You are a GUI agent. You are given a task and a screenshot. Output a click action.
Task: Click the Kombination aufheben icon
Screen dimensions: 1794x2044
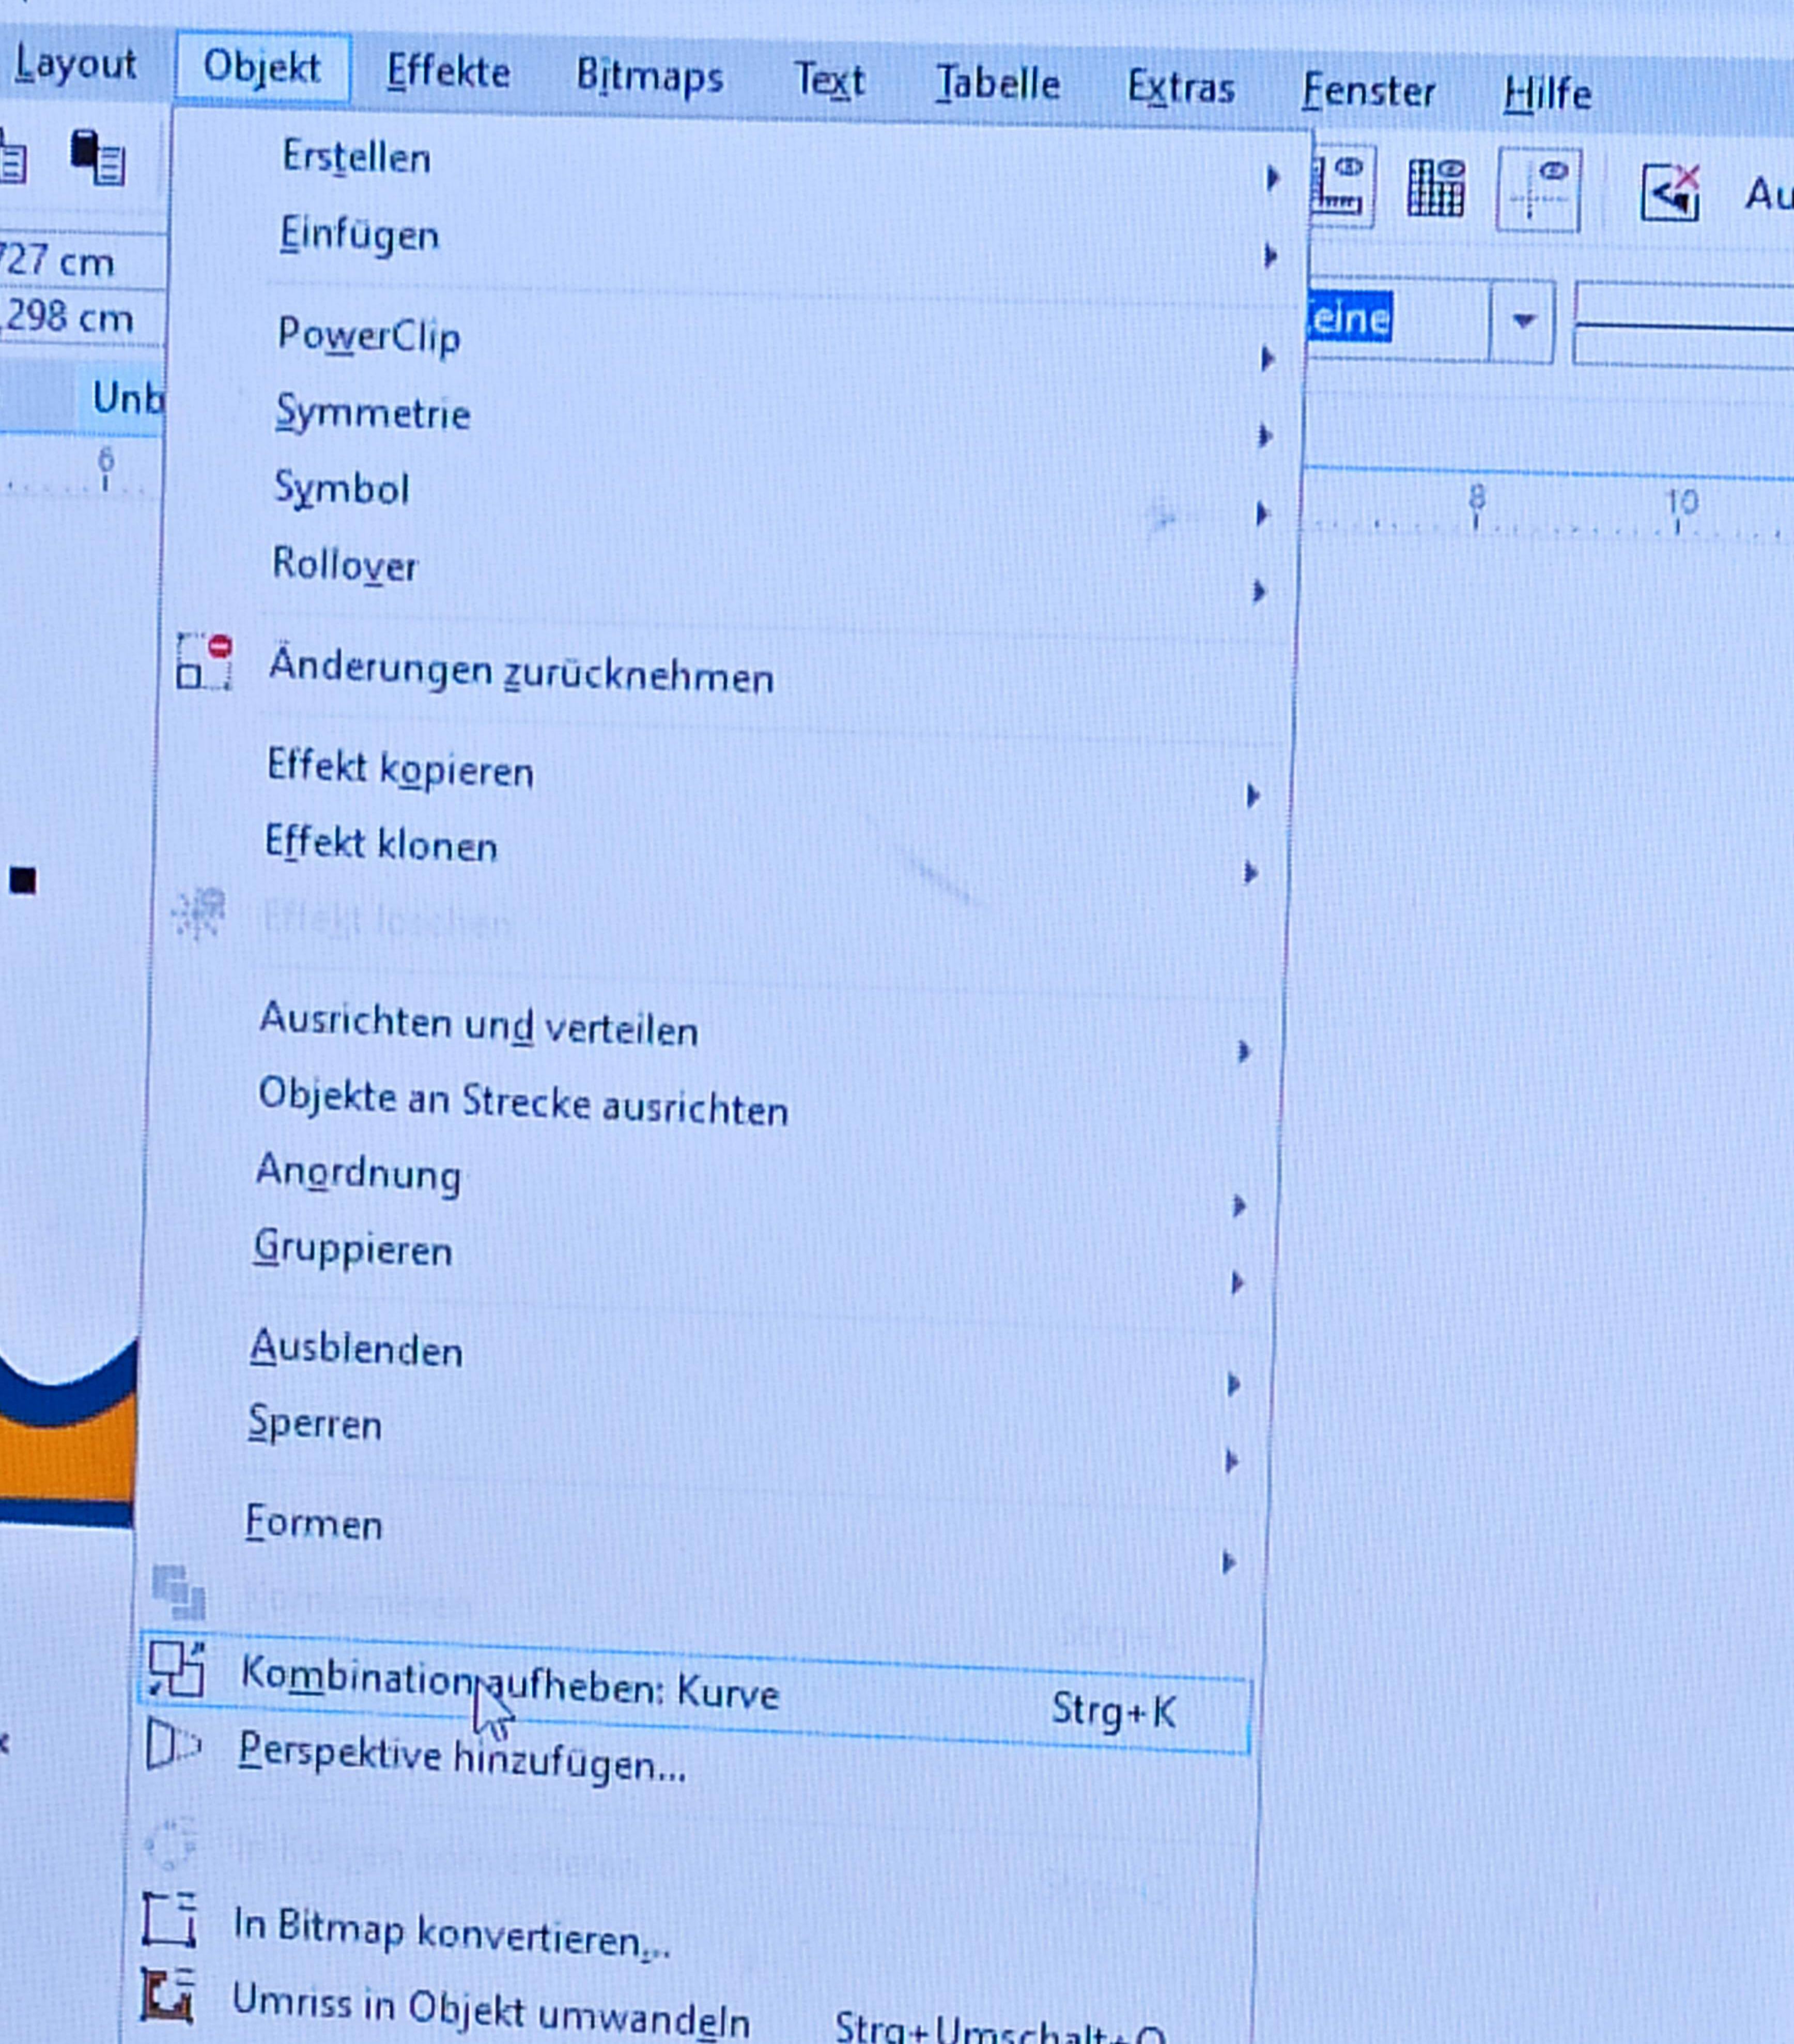[x=177, y=1669]
